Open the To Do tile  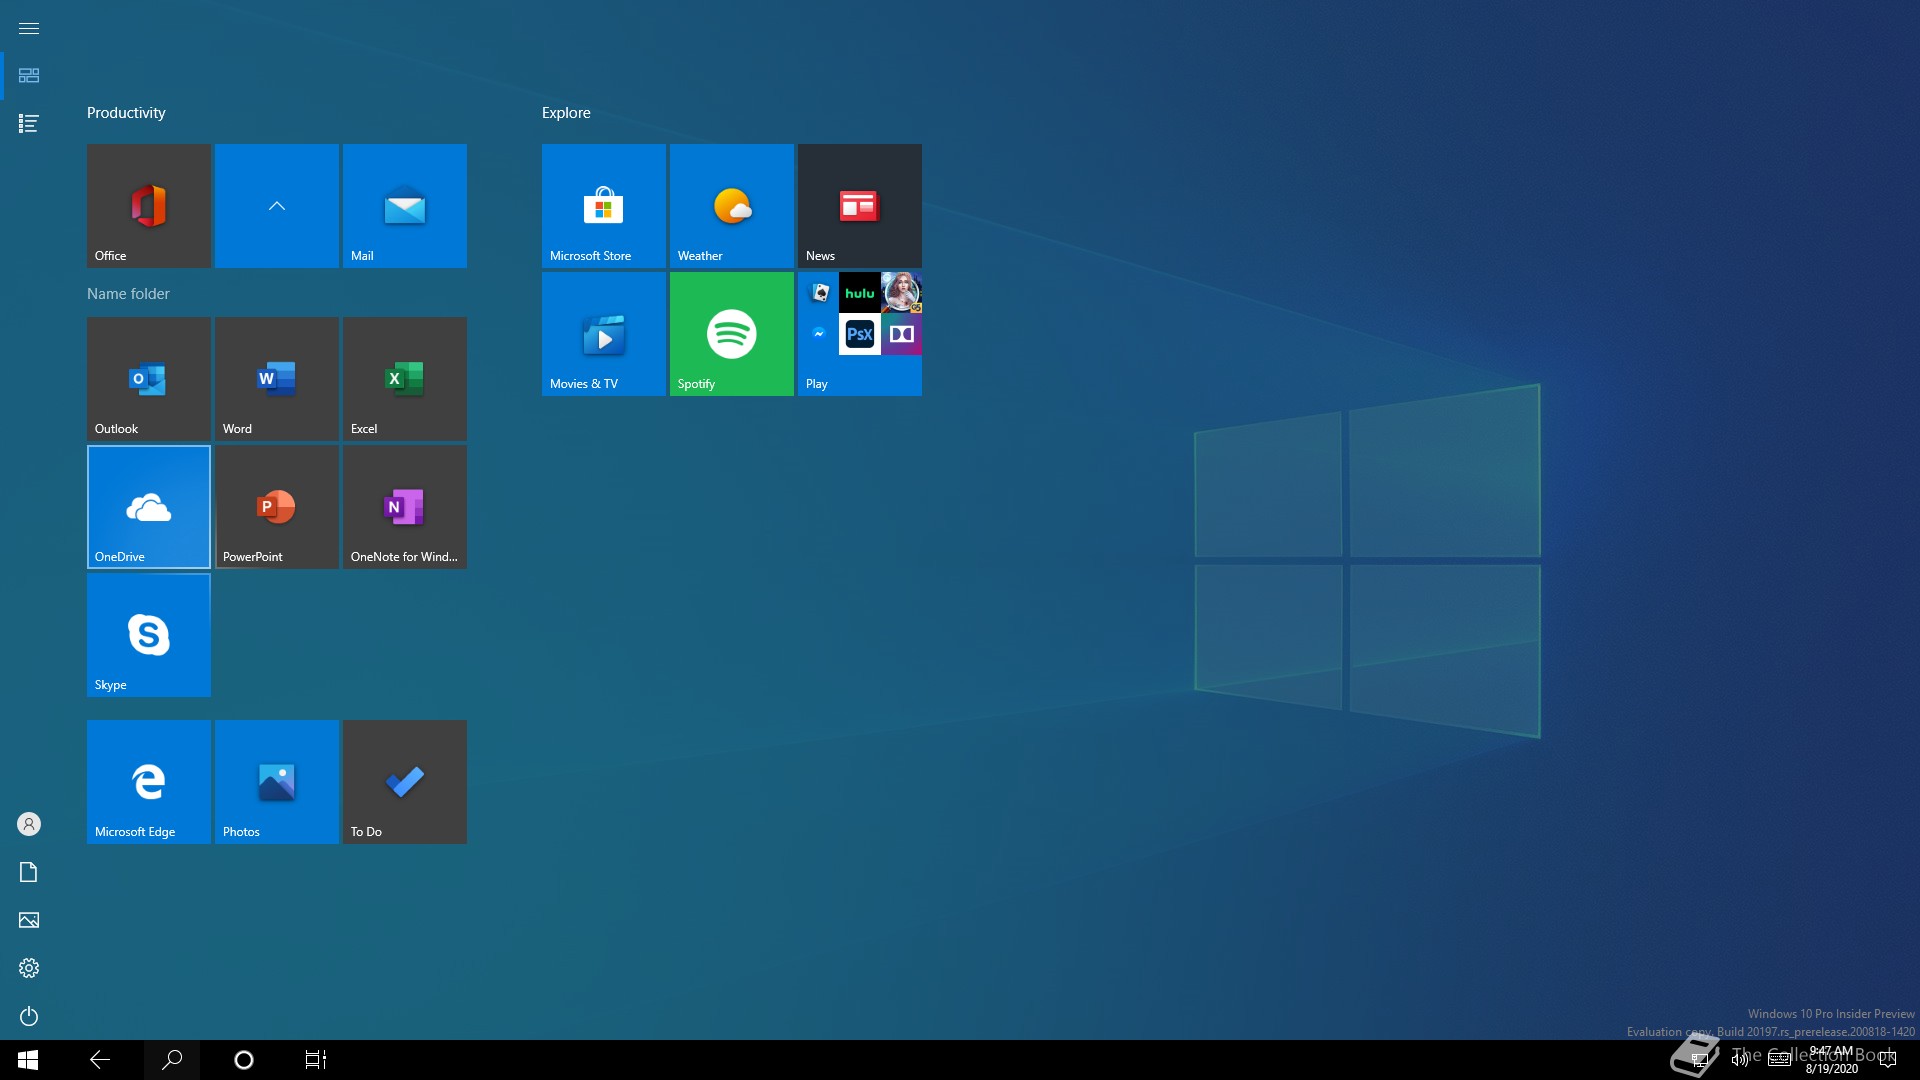point(404,782)
